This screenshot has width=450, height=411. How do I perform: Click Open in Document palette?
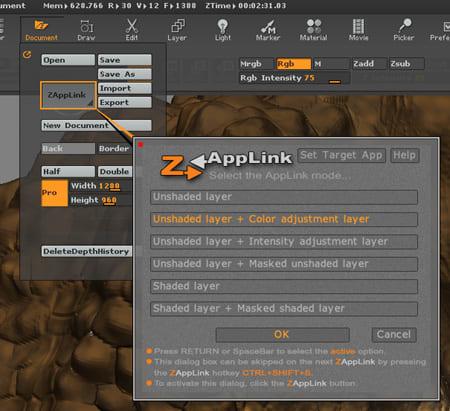68,60
